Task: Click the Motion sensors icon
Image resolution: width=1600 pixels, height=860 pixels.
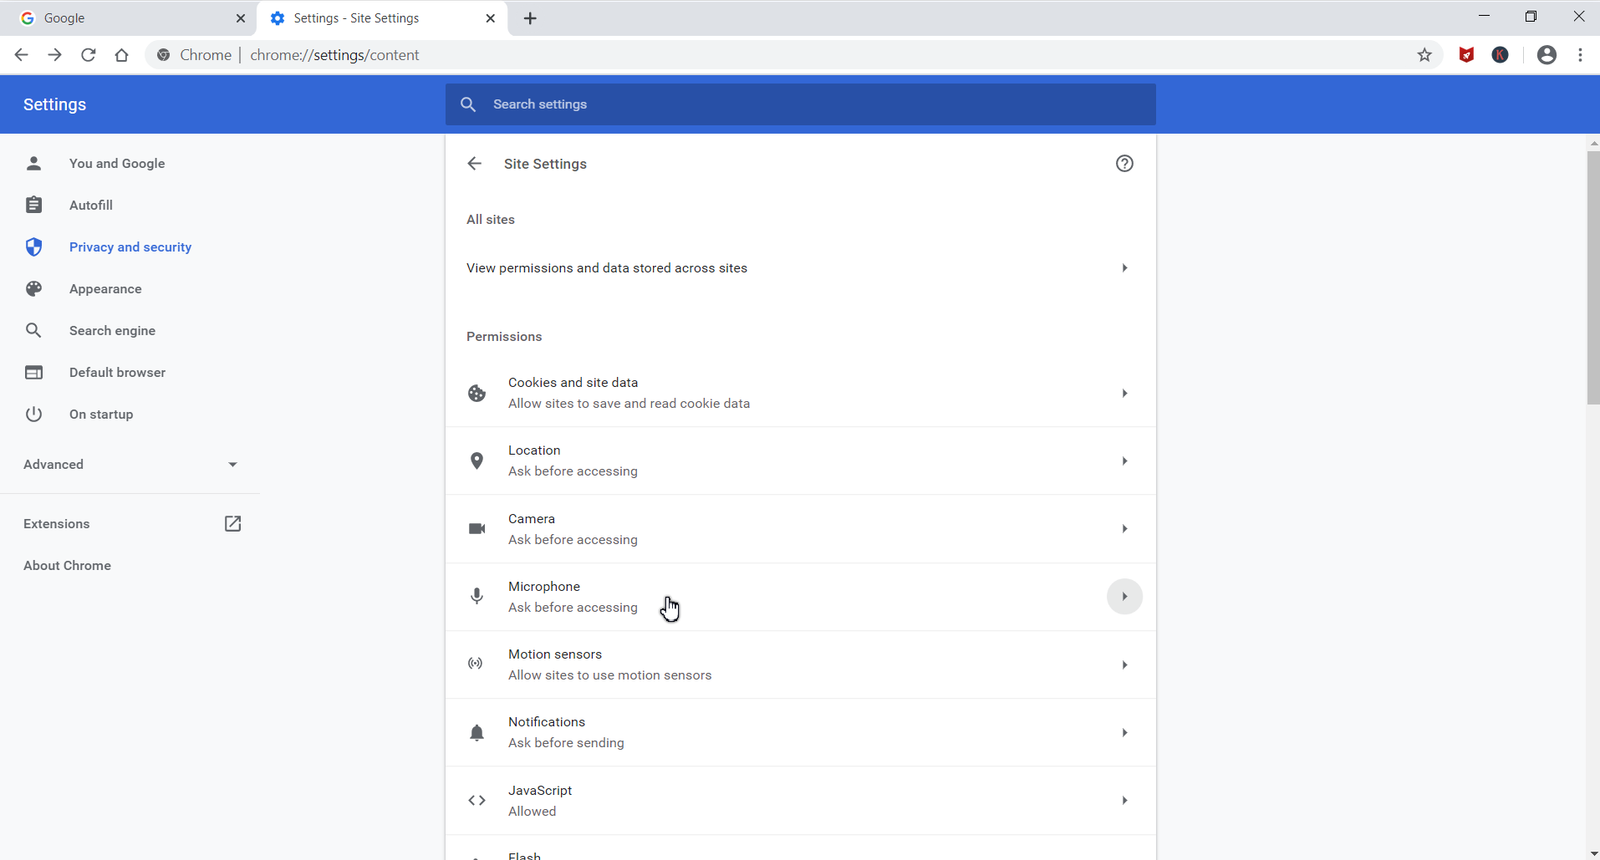Action: coord(476,664)
